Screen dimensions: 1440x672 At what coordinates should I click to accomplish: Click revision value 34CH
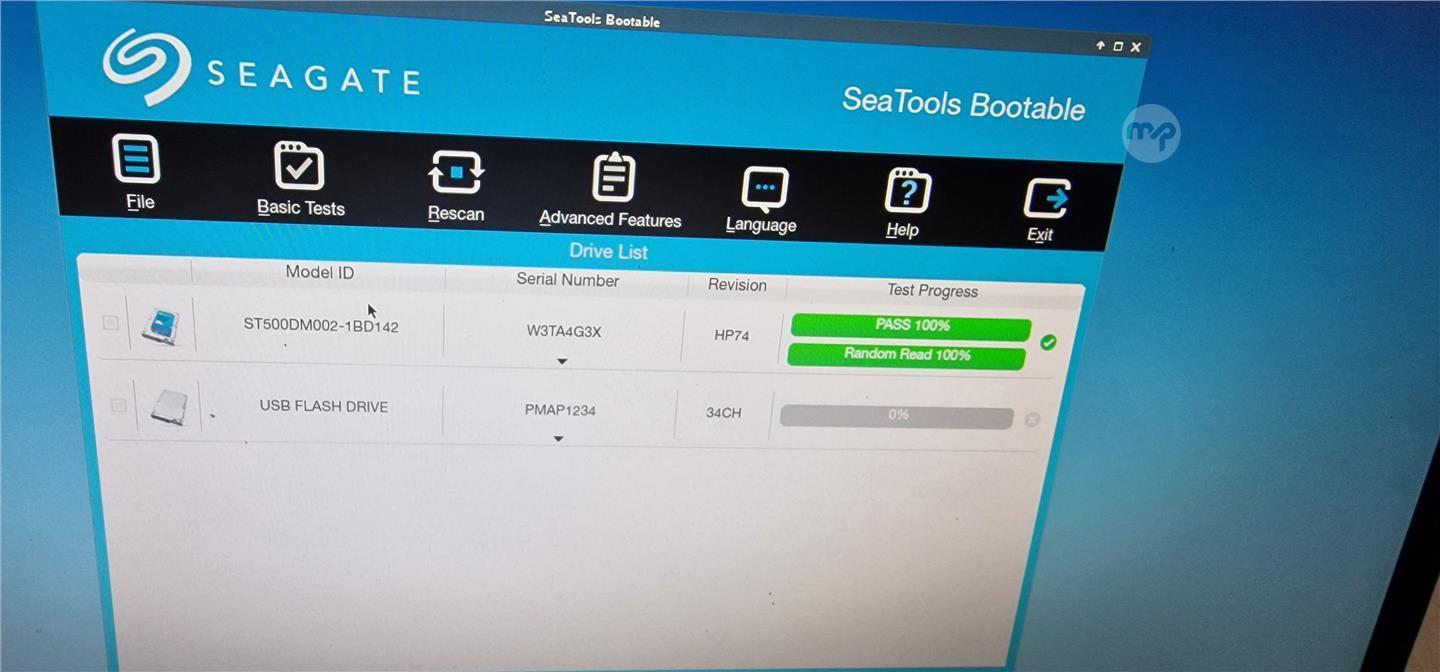pos(724,412)
